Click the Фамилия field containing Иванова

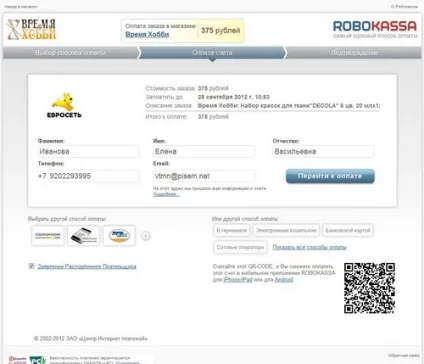point(88,151)
